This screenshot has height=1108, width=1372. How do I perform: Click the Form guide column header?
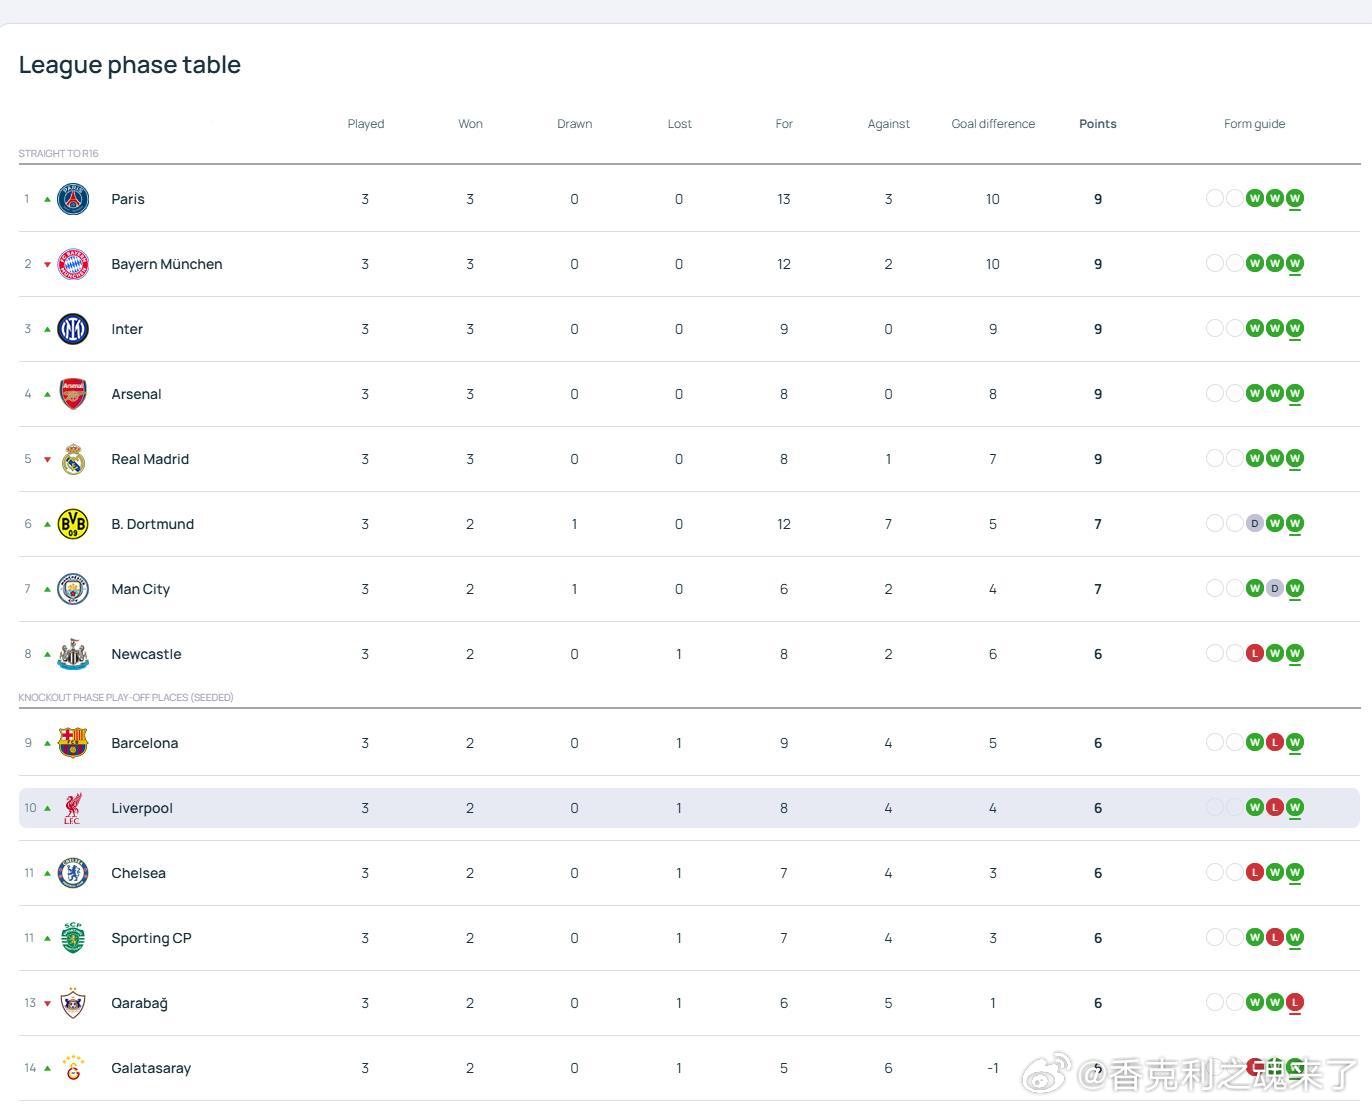(1255, 124)
